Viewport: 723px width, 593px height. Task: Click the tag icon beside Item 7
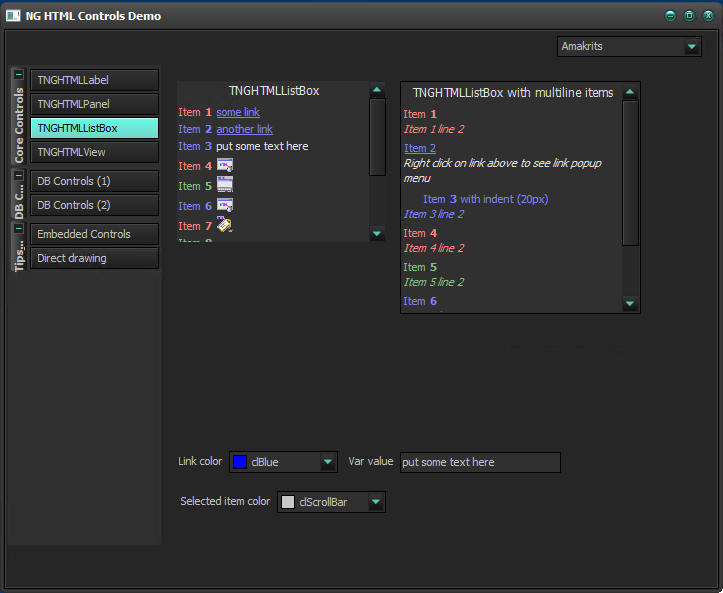(x=224, y=225)
